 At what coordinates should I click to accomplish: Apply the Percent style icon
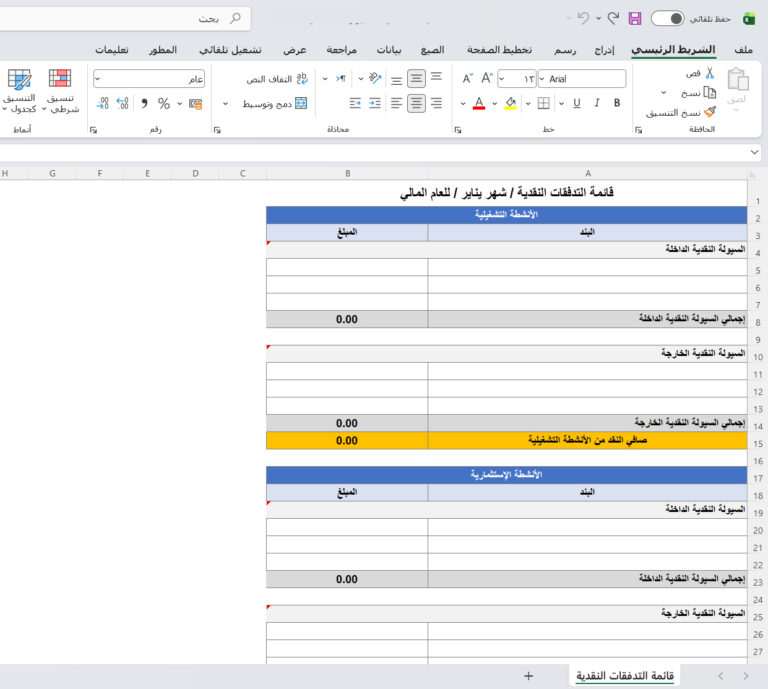(x=164, y=103)
